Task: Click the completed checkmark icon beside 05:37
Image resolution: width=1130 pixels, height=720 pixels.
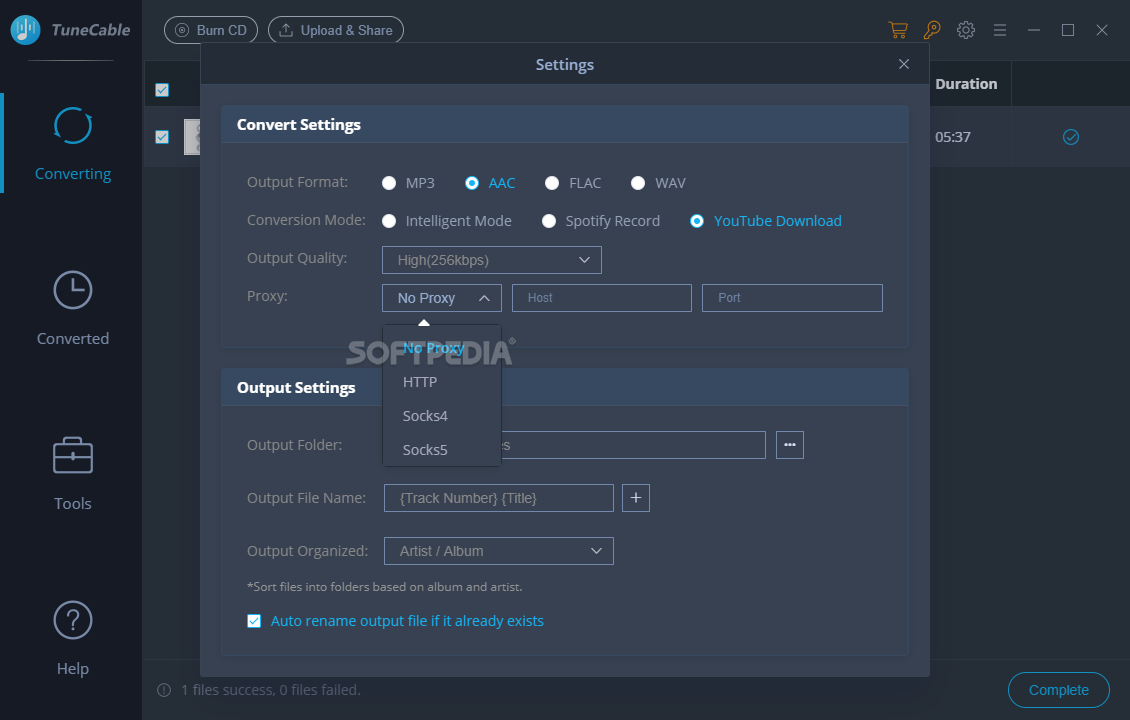Action: [1071, 137]
